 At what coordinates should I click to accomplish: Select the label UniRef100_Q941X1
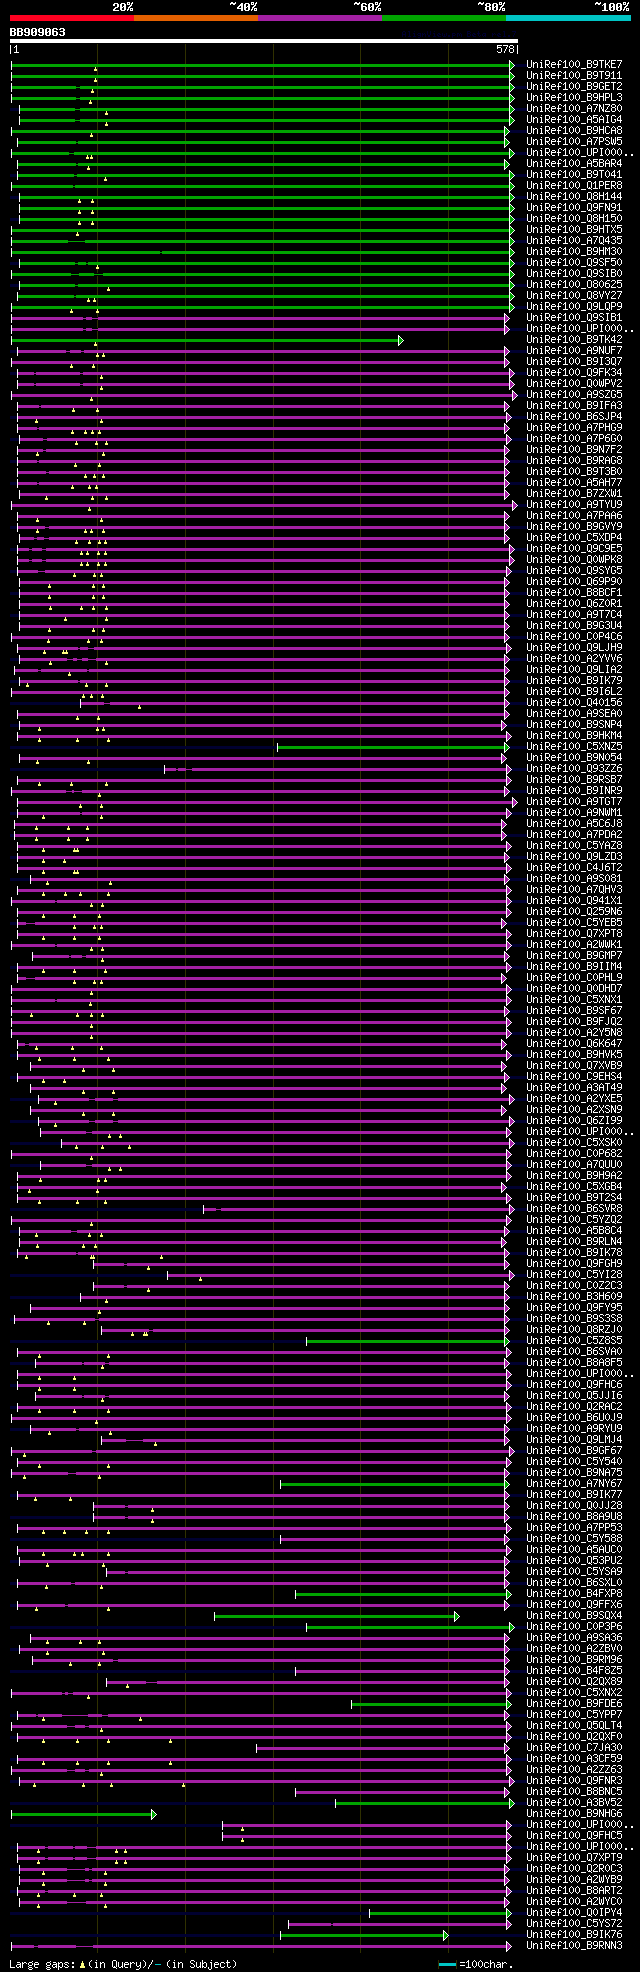click(574, 900)
